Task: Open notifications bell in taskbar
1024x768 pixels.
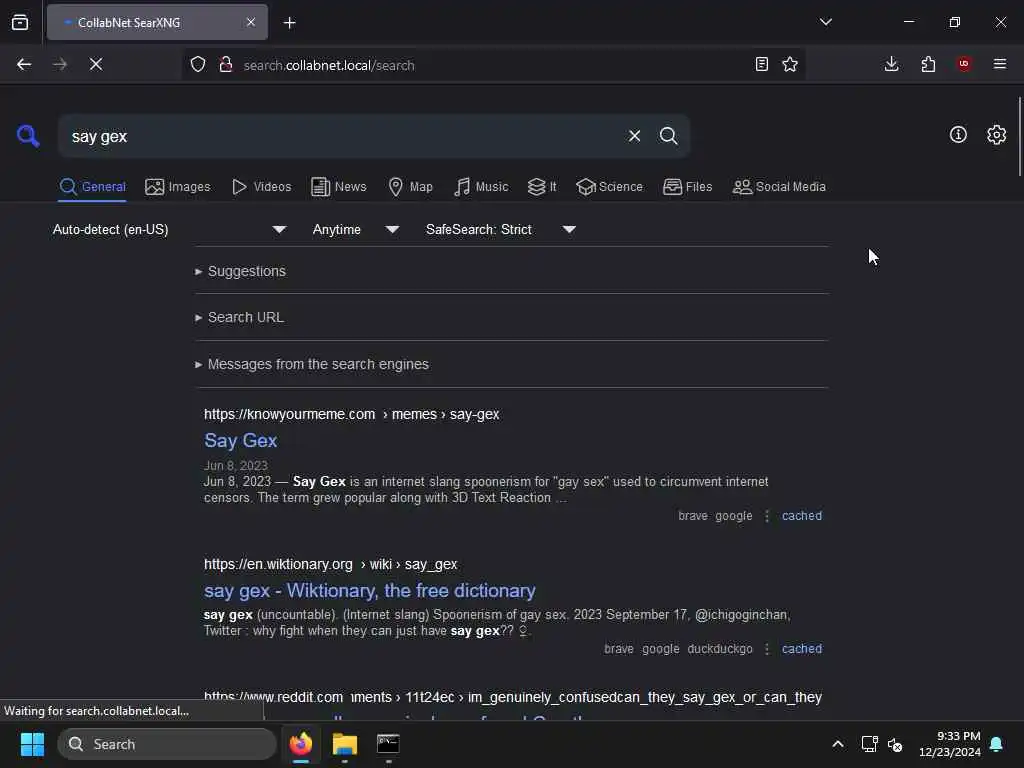Action: (x=997, y=744)
